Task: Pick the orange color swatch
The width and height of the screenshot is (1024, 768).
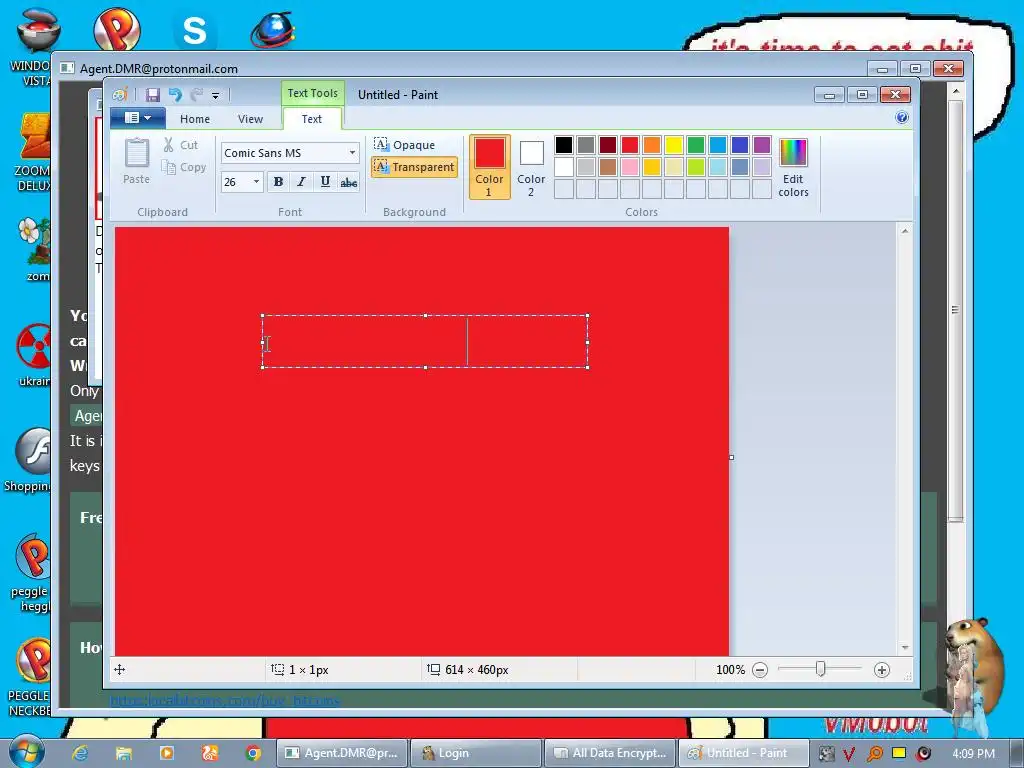Action: [652, 144]
